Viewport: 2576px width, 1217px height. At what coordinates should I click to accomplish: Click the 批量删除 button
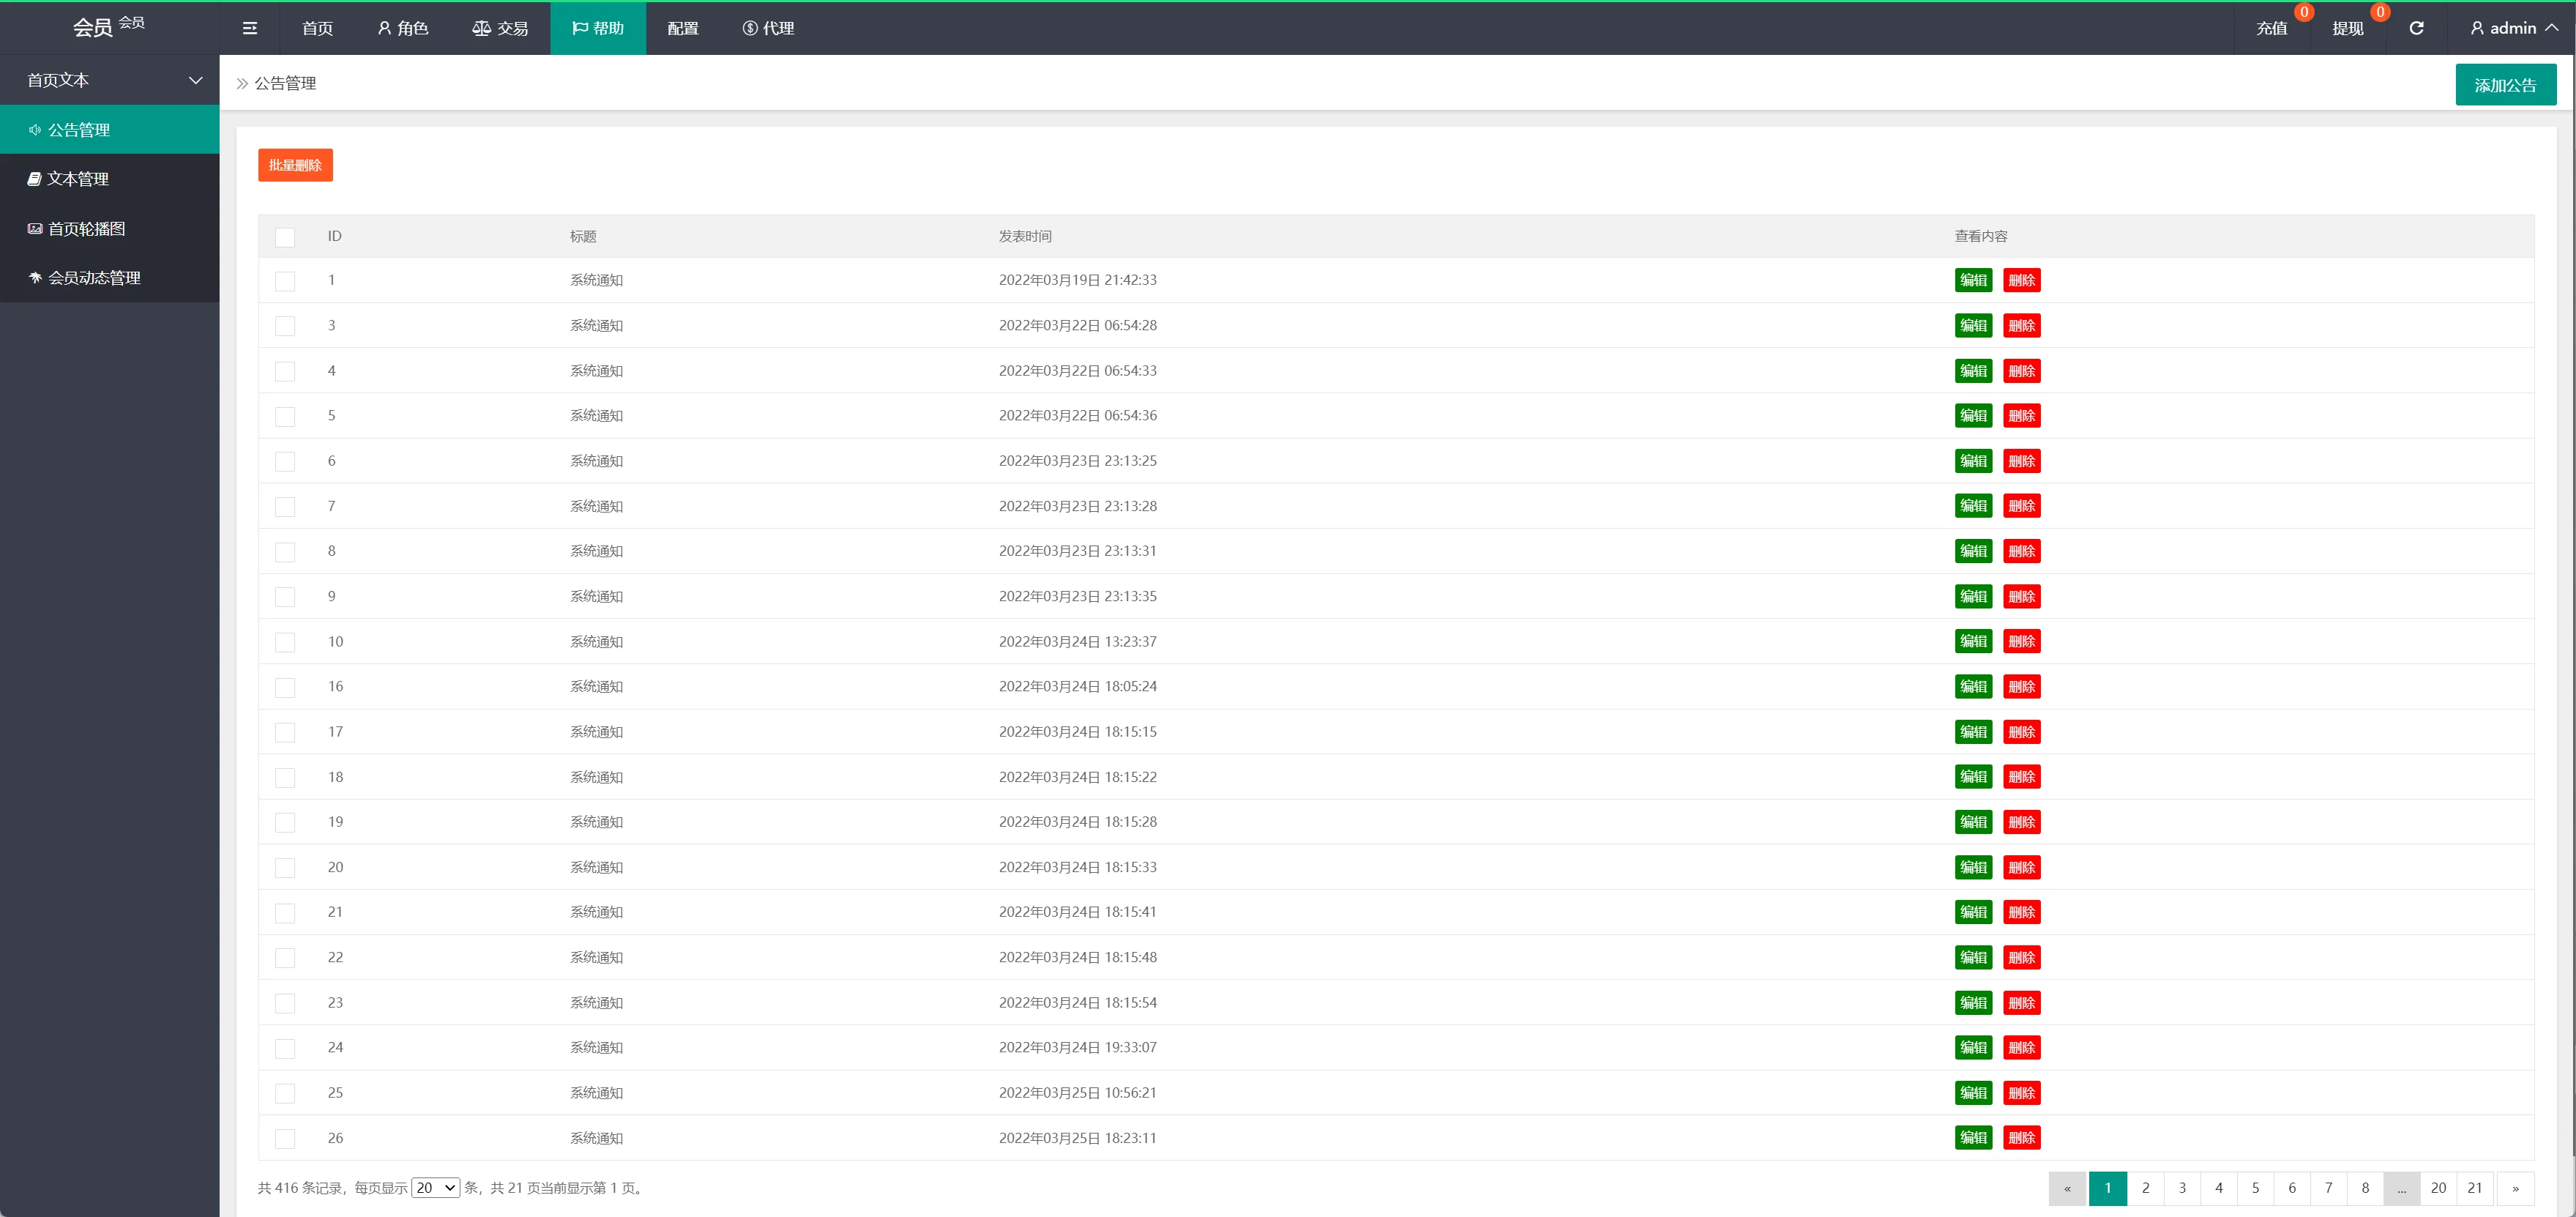coord(295,165)
